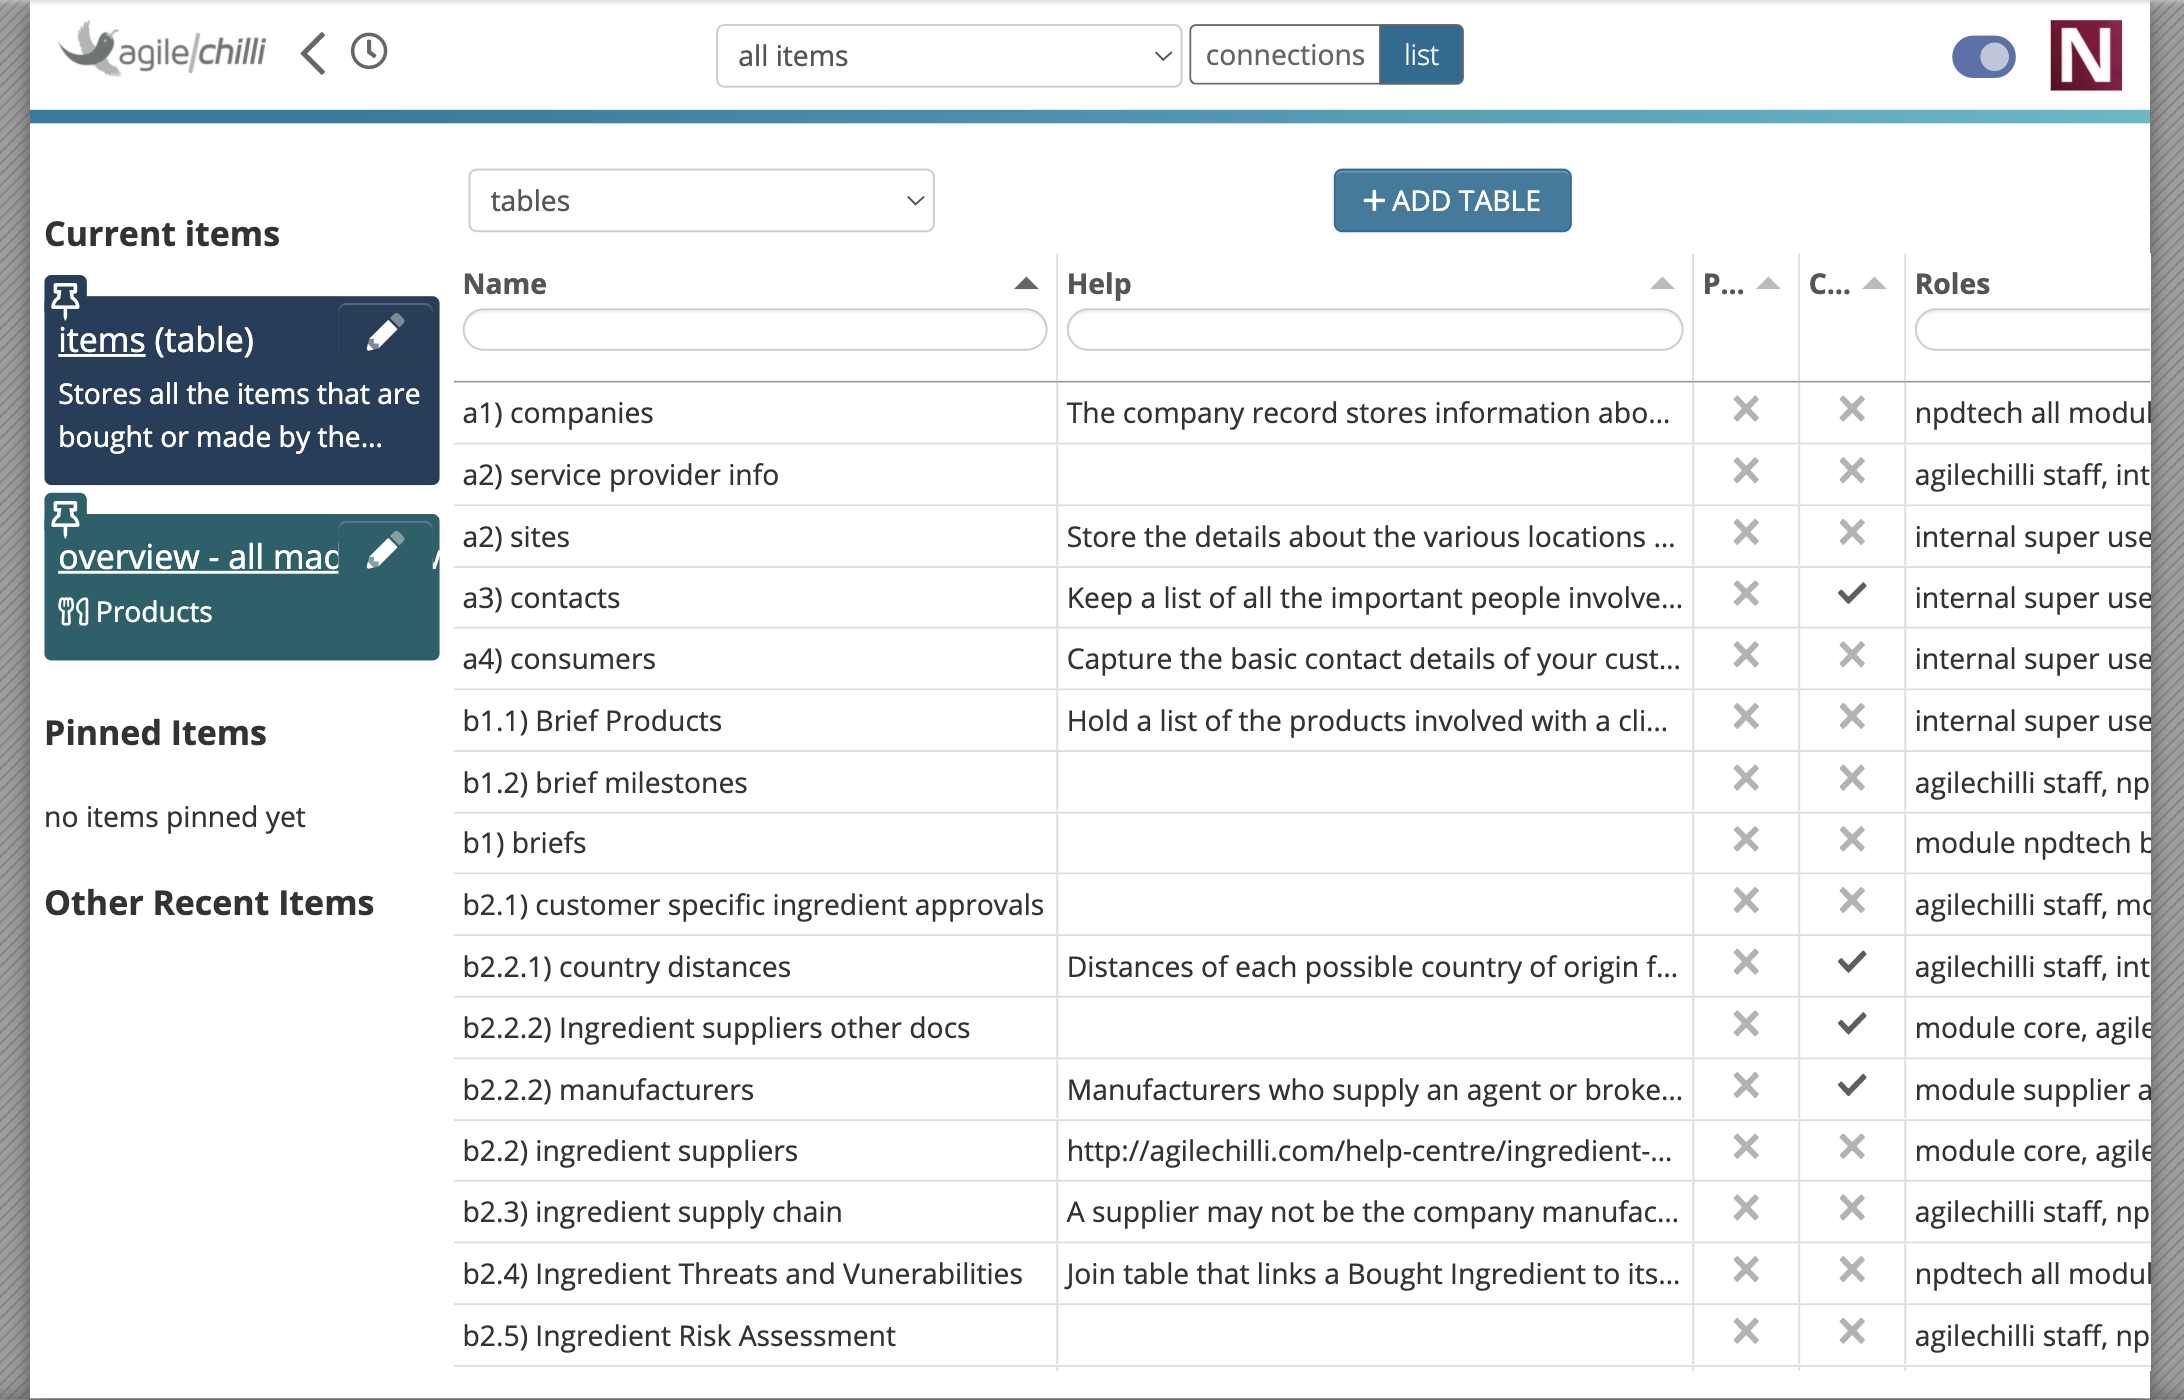Toggle the C column checkmark for a3 contacts
The image size is (2184, 1400).
point(1851,596)
